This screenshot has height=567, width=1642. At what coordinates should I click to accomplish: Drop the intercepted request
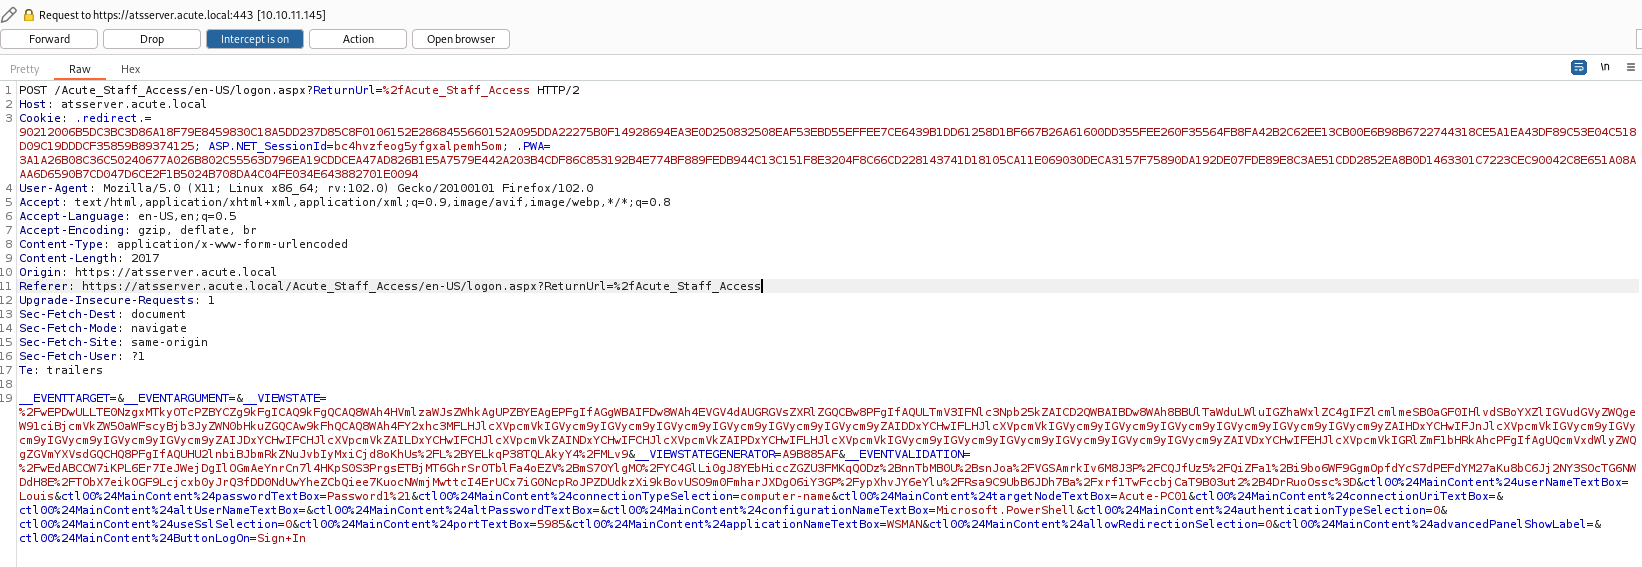[x=152, y=39]
